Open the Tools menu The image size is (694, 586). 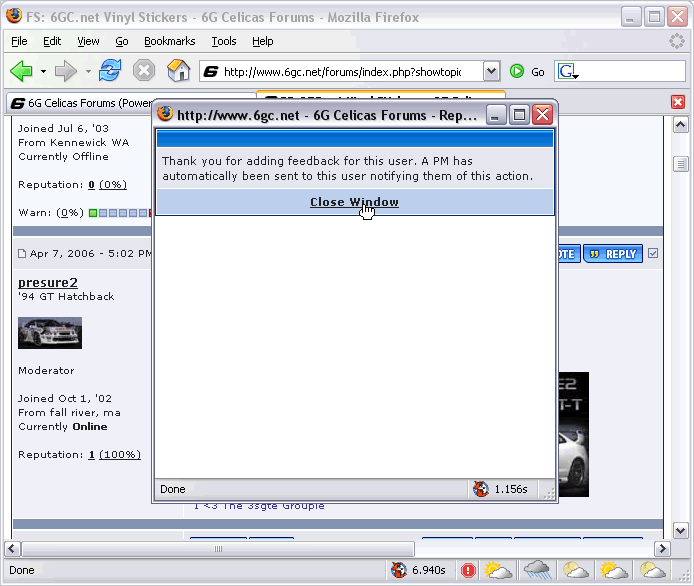point(224,41)
